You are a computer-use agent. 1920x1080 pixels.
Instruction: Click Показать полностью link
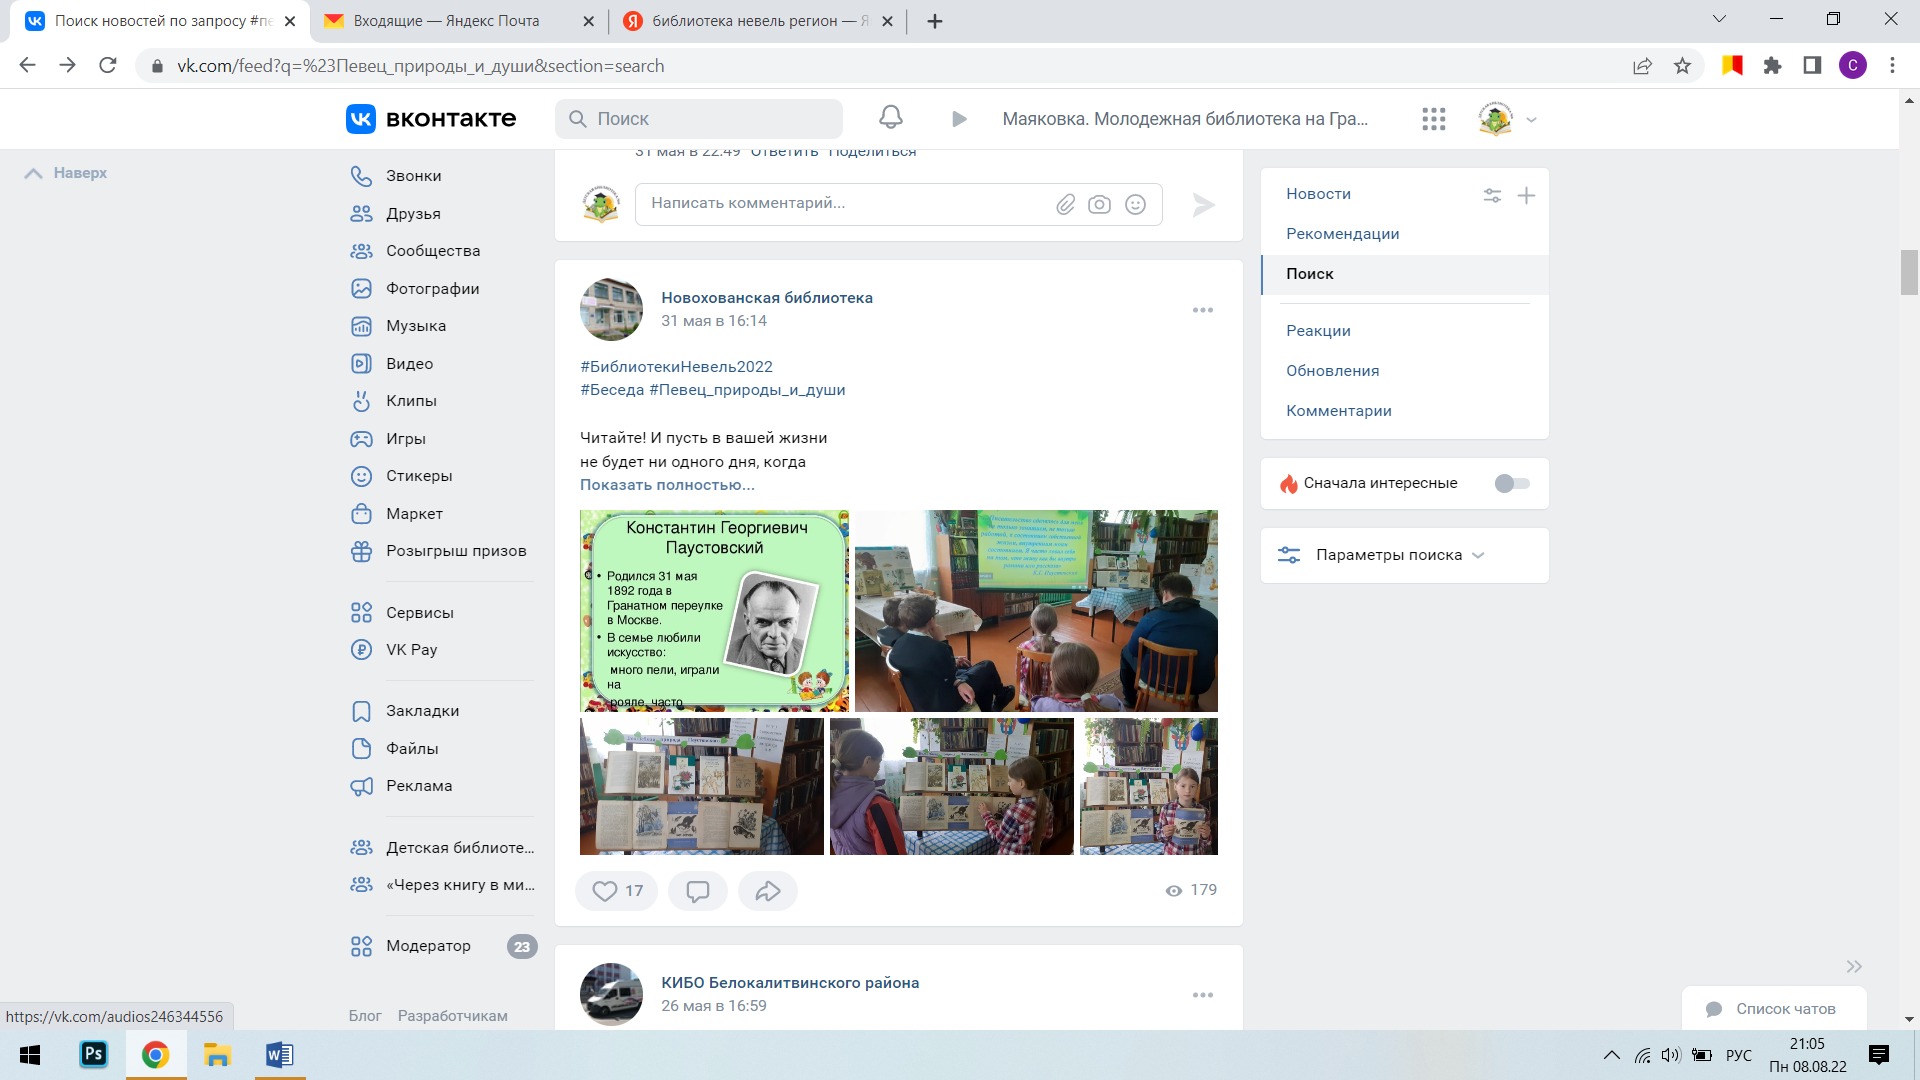(667, 485)
